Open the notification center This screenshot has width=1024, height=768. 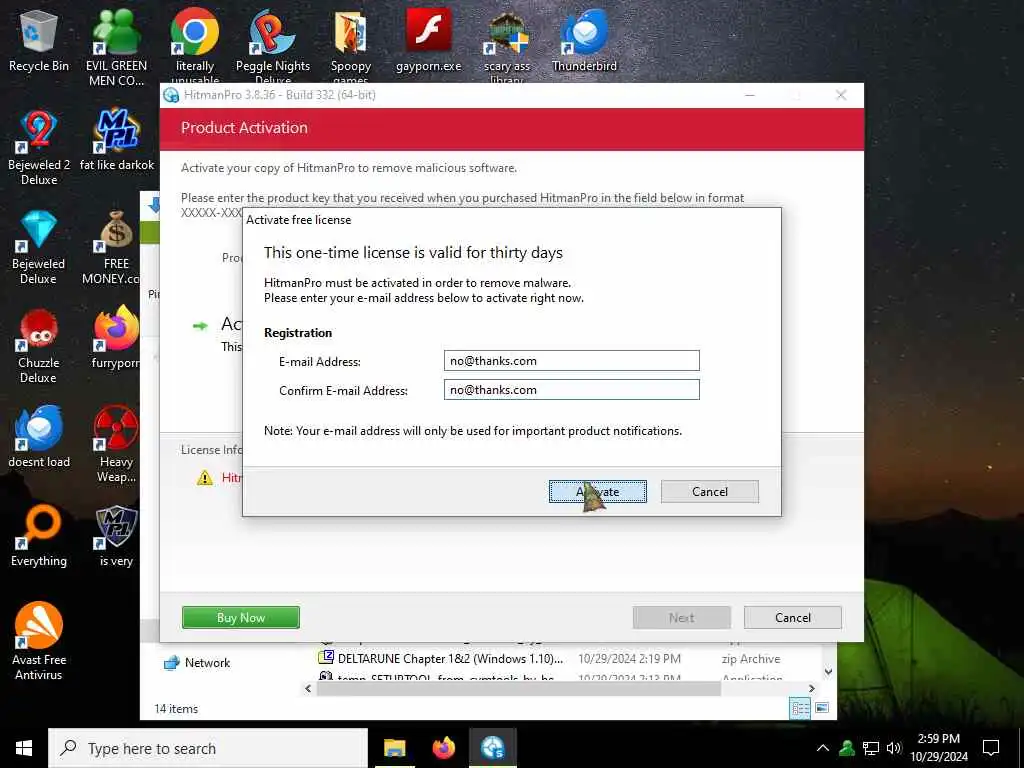pyautogui.click(x=991, y=748)
